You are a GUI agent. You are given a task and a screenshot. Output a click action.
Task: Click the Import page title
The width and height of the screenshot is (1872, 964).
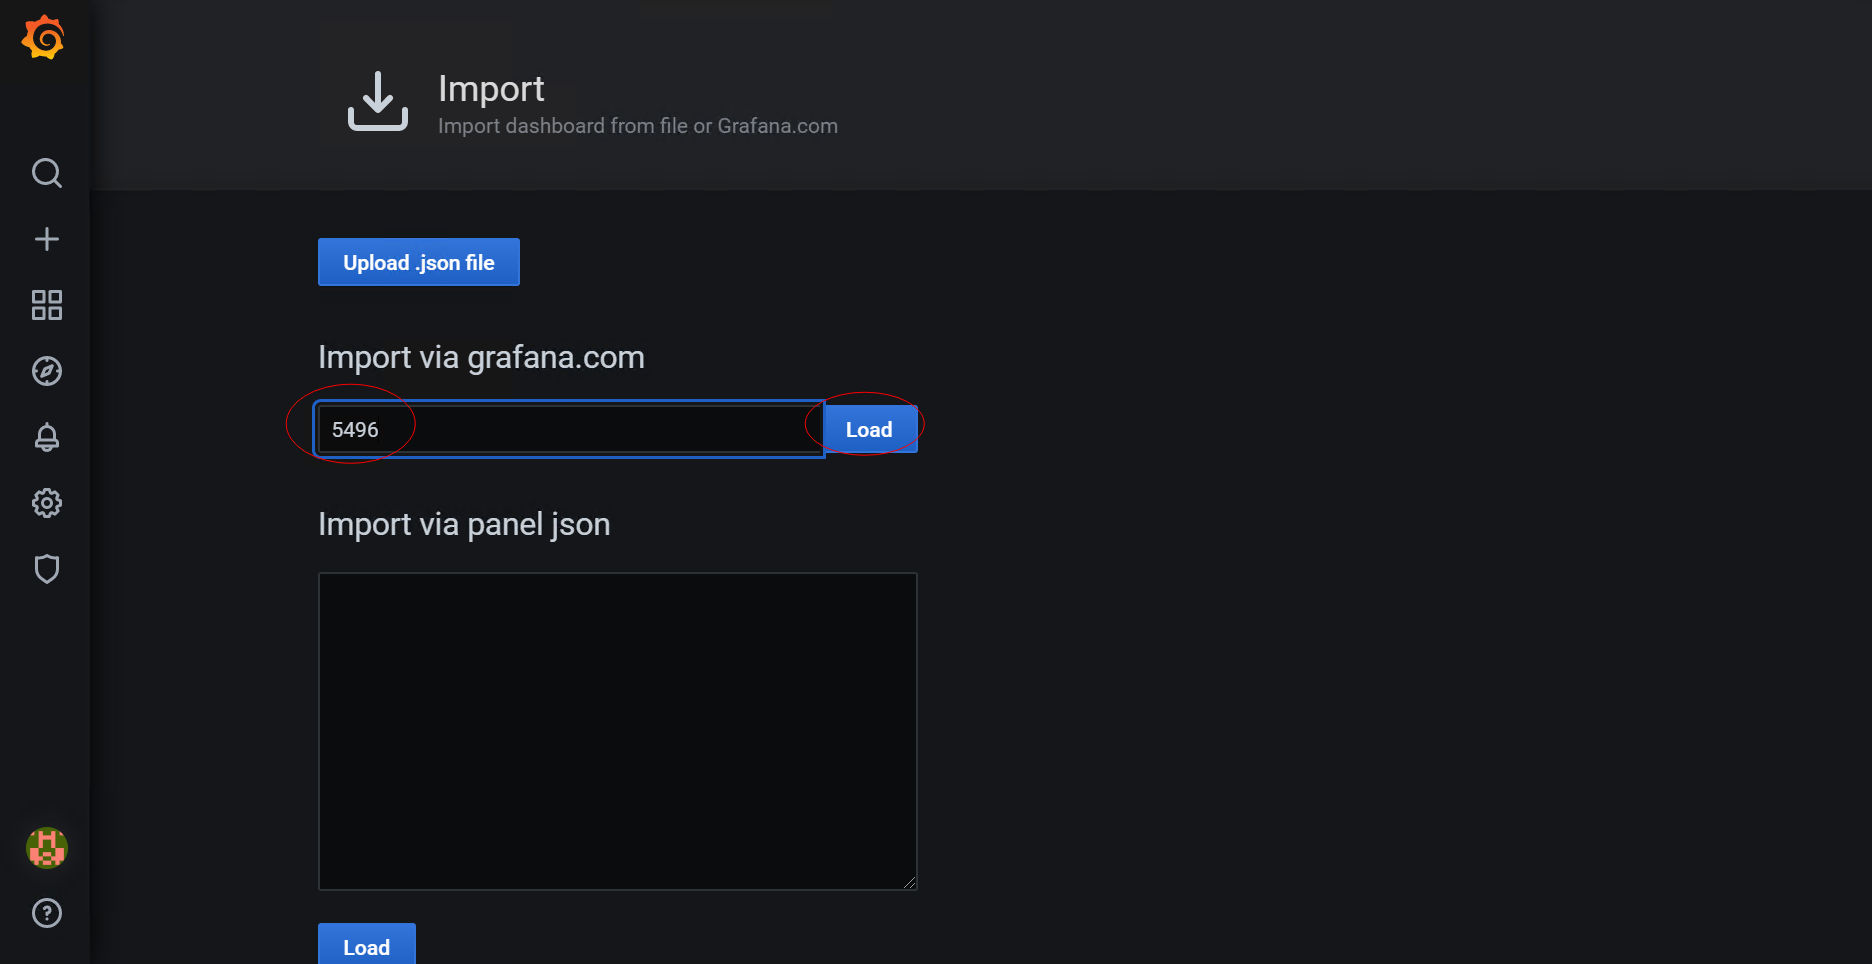tap(491, 89)
